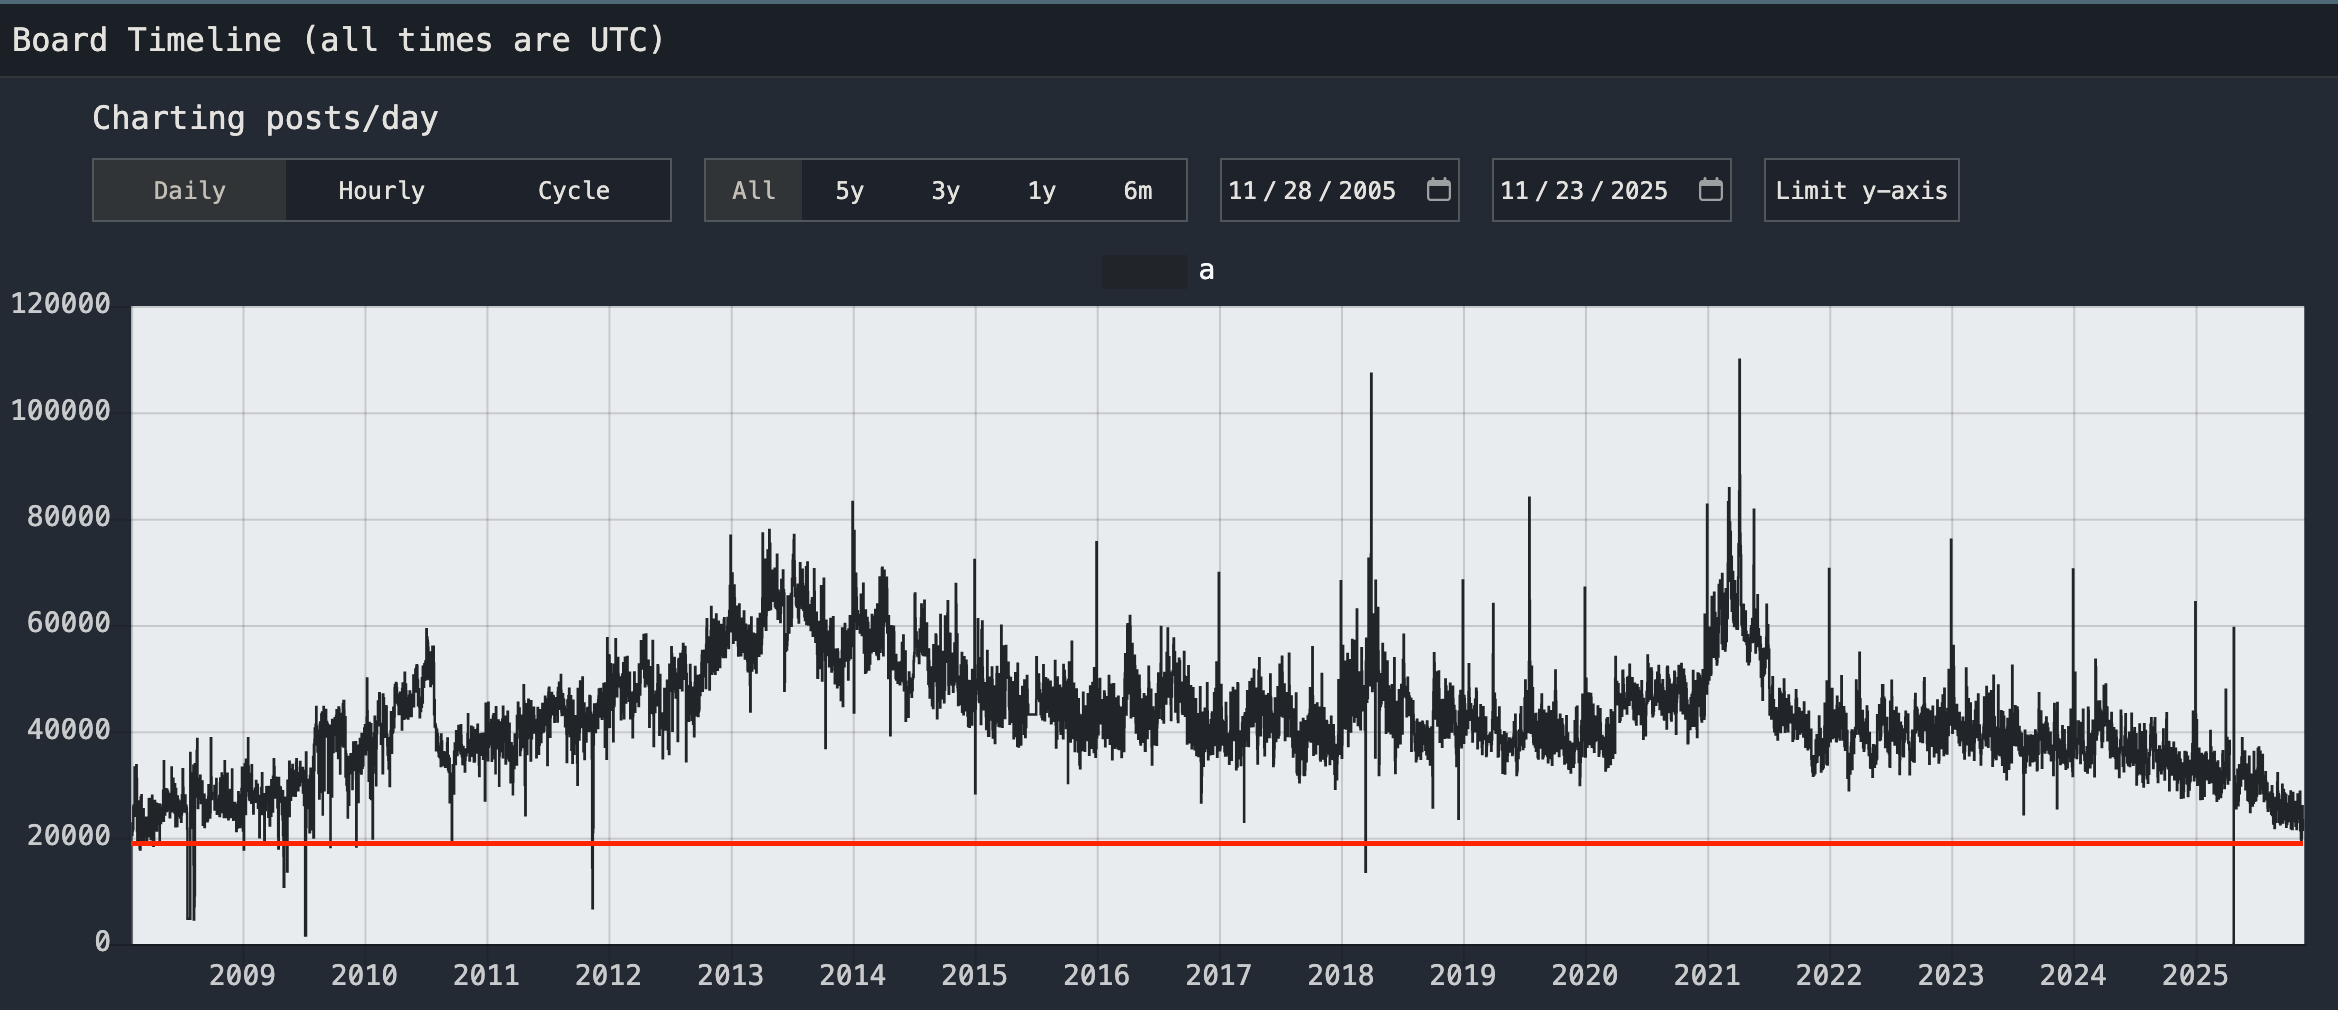This screenshot has width=2338, height=1010.
Task: Switch chart to Daily view
Action: (x=190, y=190)
